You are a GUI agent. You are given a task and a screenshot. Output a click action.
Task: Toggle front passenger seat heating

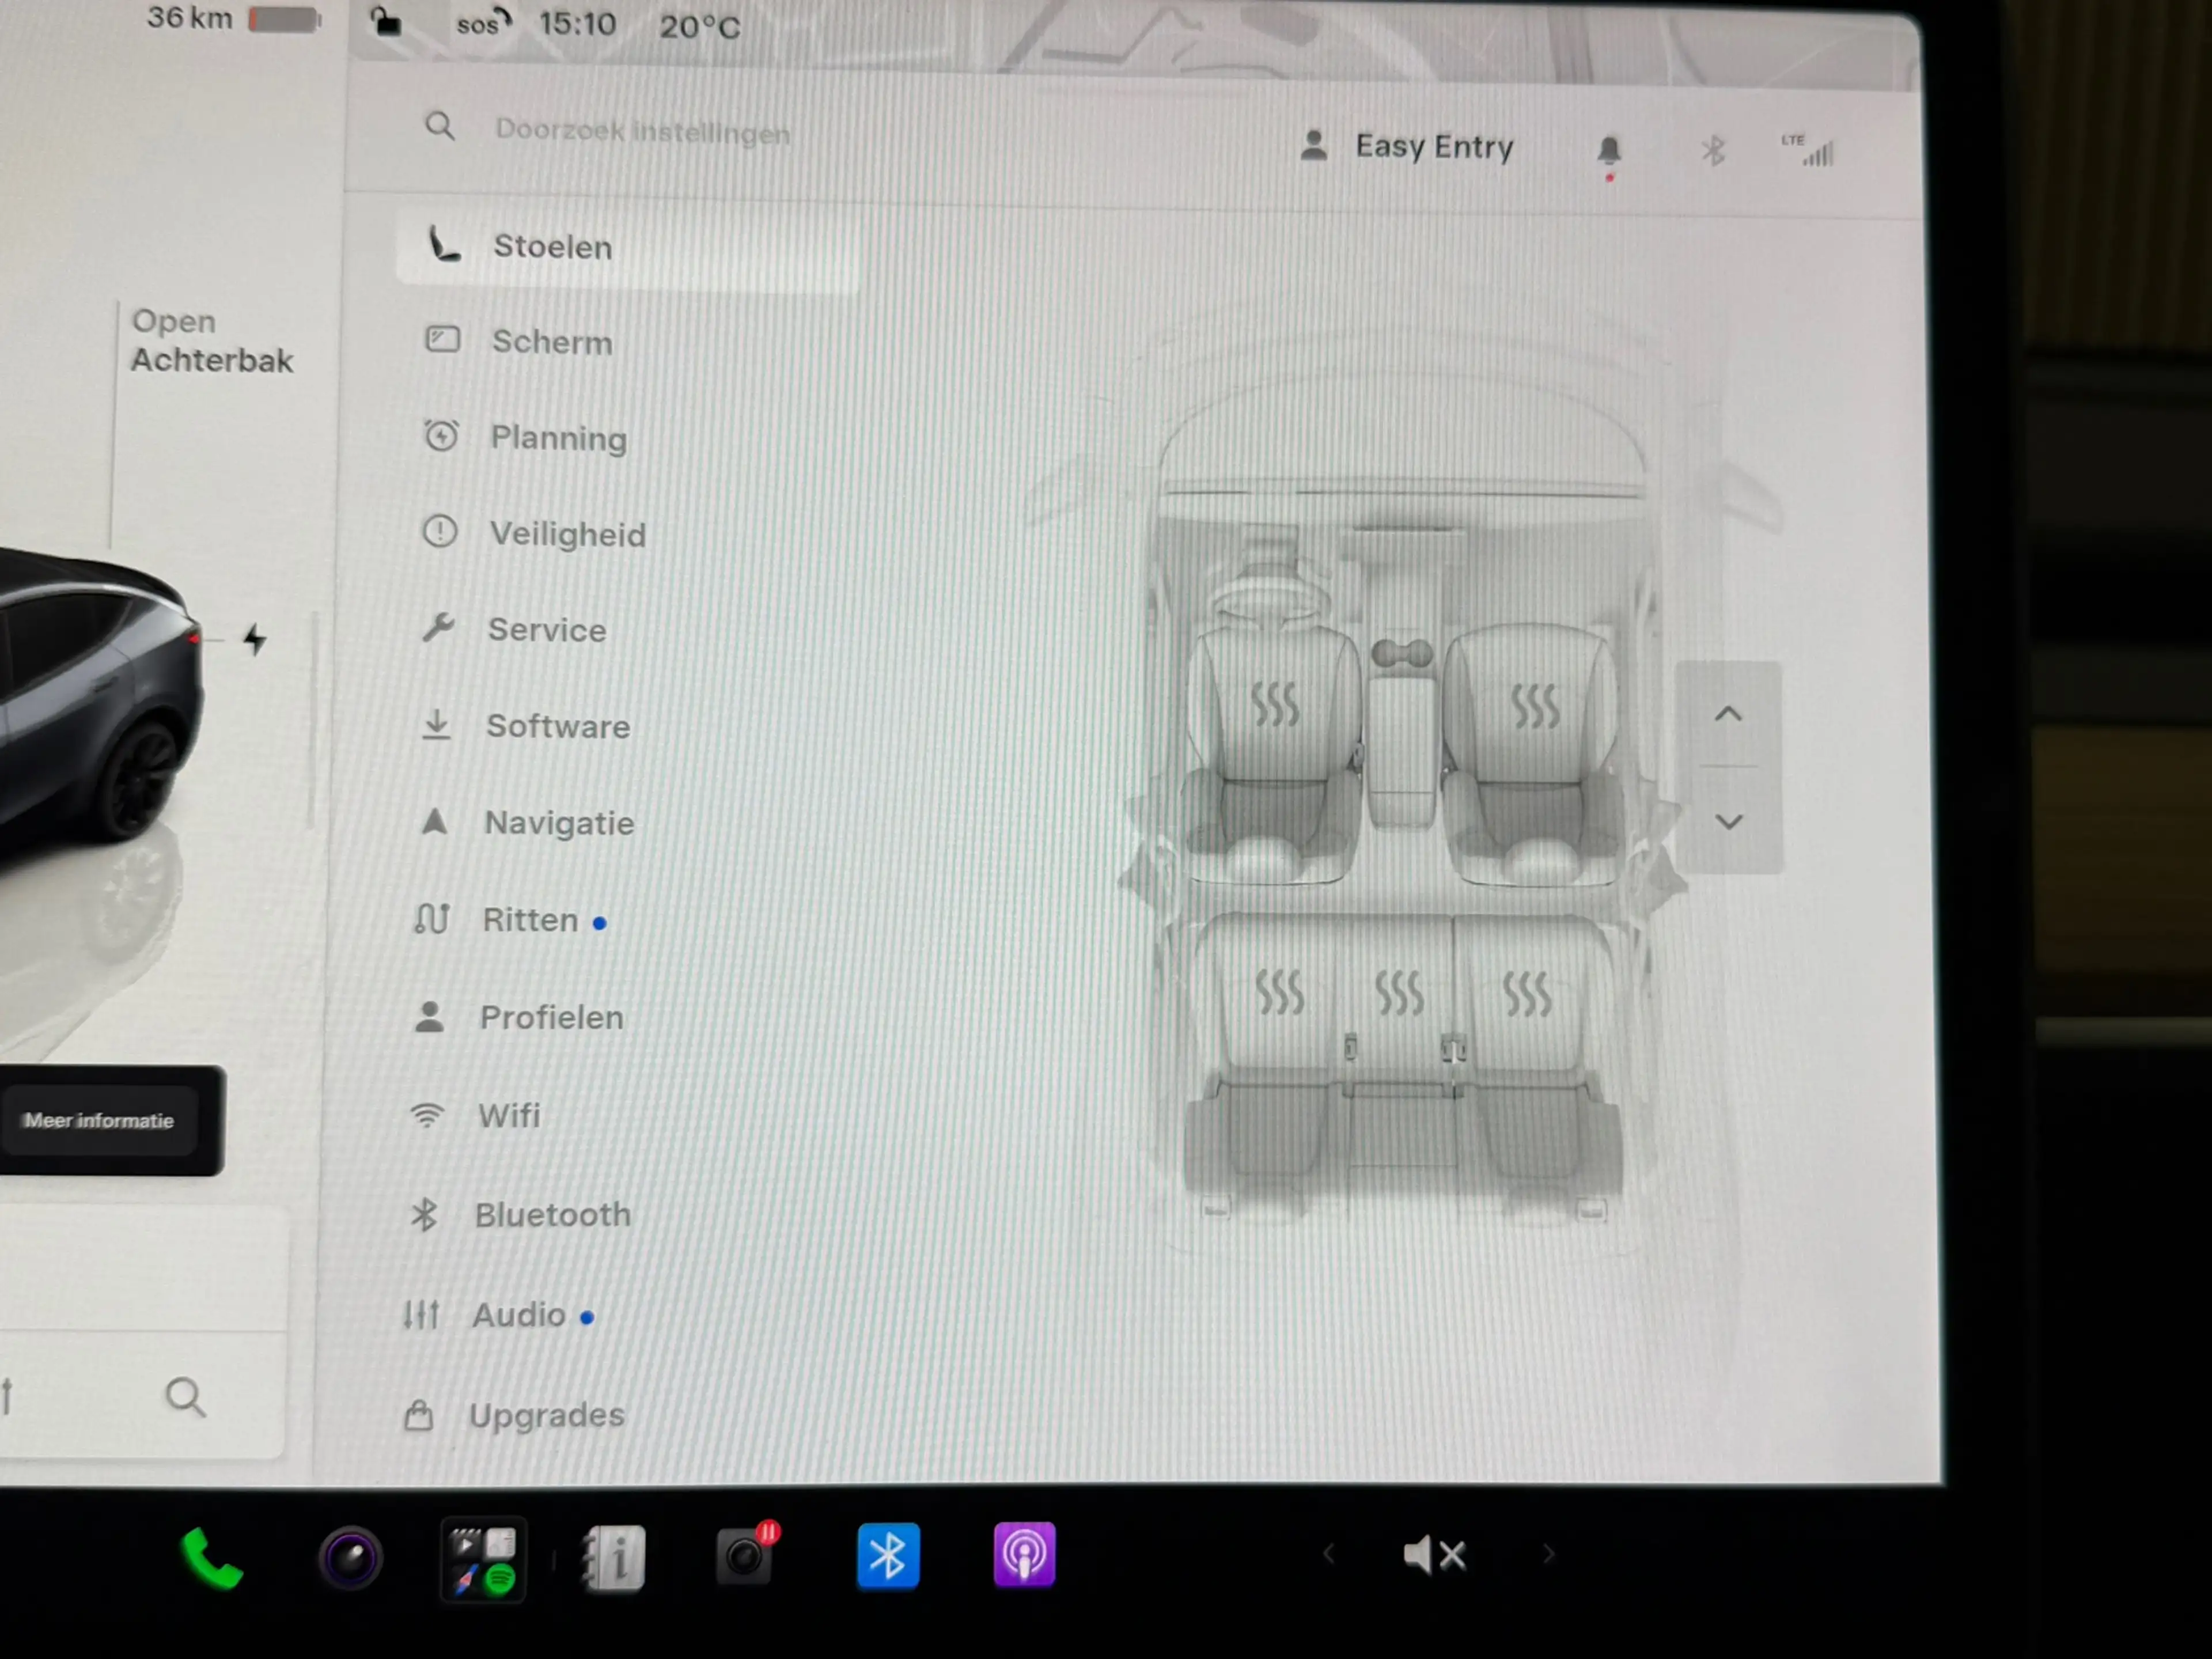point(1534,706)
